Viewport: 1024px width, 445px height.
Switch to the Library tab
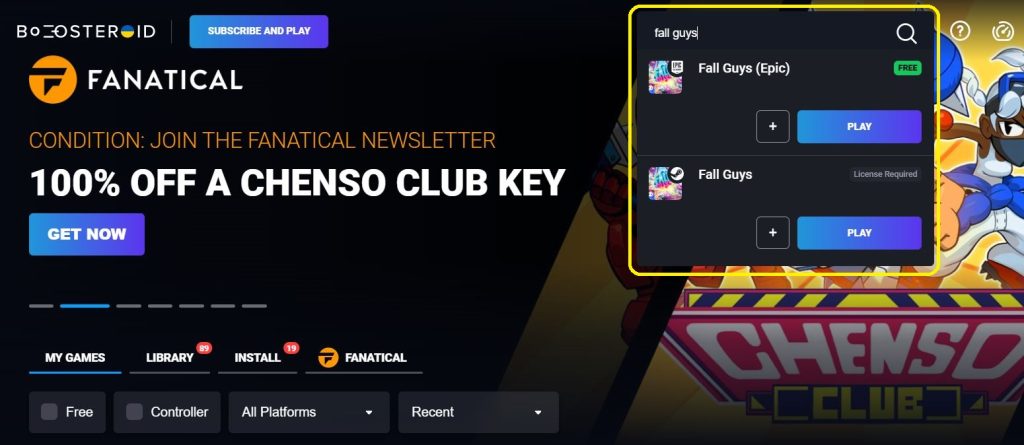170,357
